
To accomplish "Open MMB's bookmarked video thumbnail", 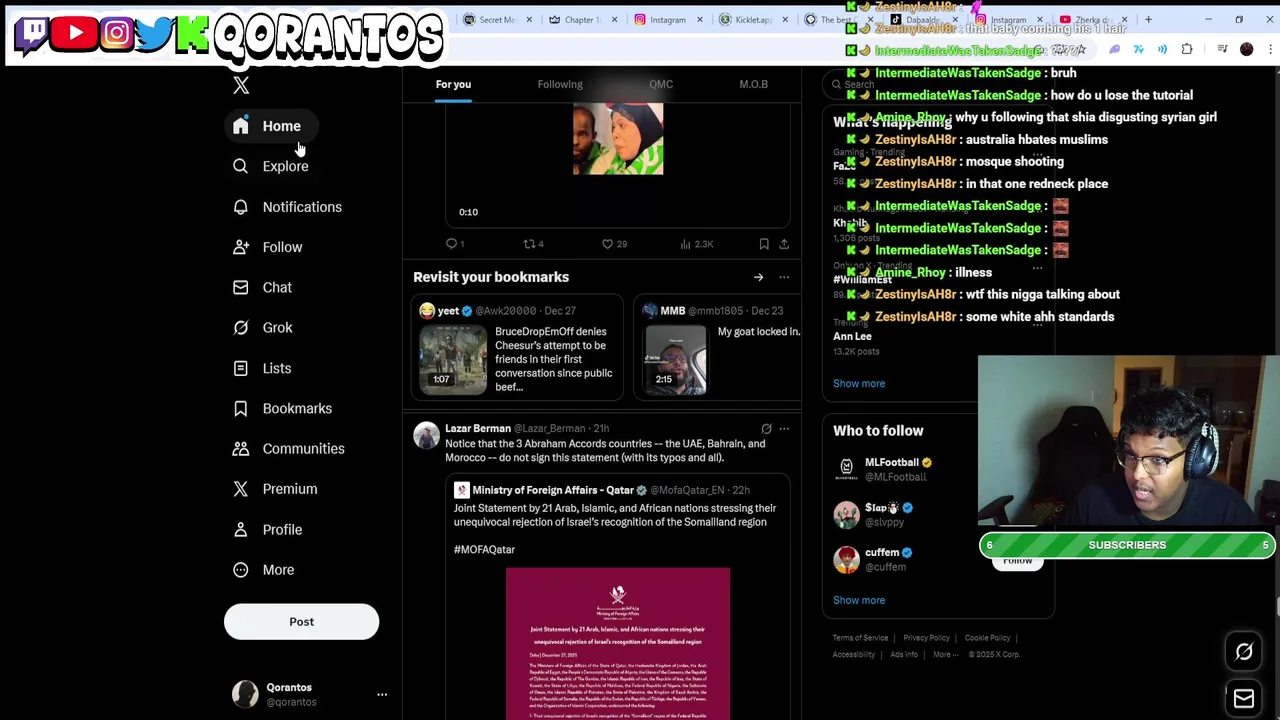I will [x=675, y=358].
